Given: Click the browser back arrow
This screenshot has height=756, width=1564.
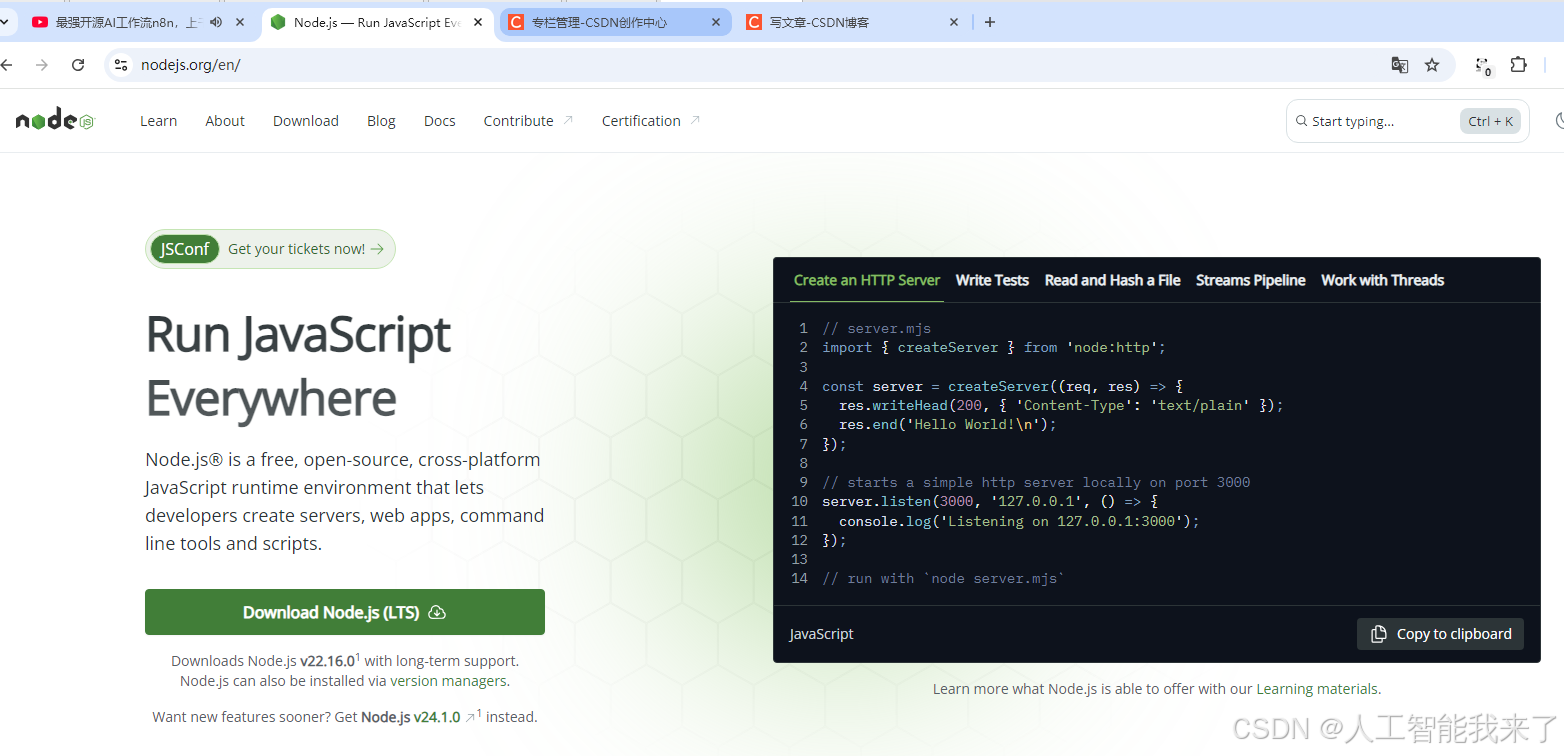Looking at the screenshot, I should click(x=7, y=65).
